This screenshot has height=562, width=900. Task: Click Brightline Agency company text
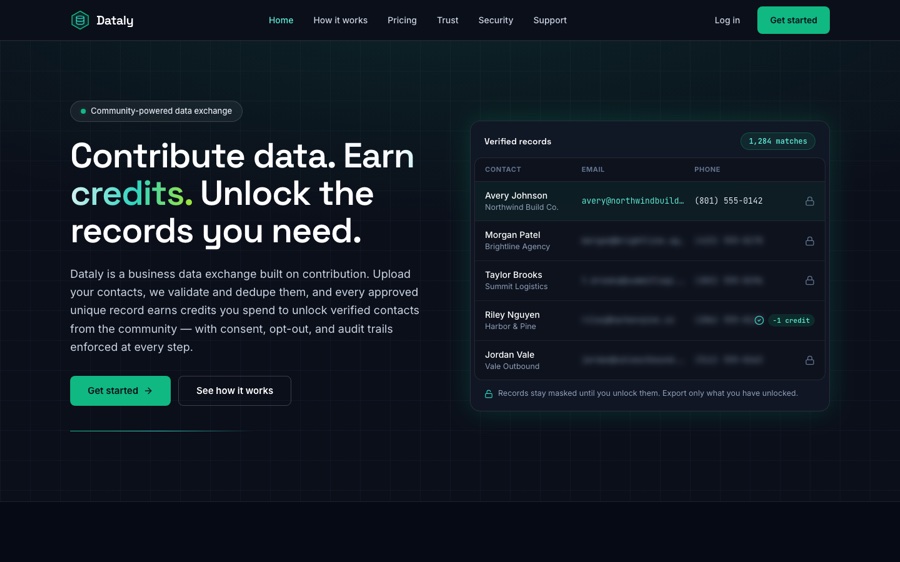(x=517, y=247)
